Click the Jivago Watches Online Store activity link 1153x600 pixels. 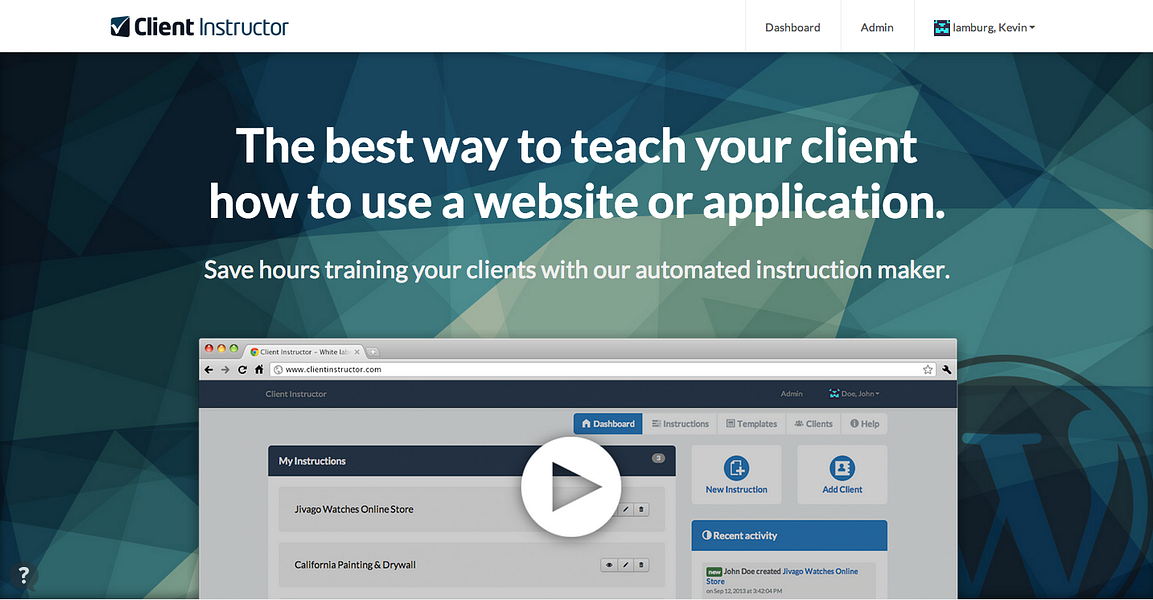coord(820,571)
